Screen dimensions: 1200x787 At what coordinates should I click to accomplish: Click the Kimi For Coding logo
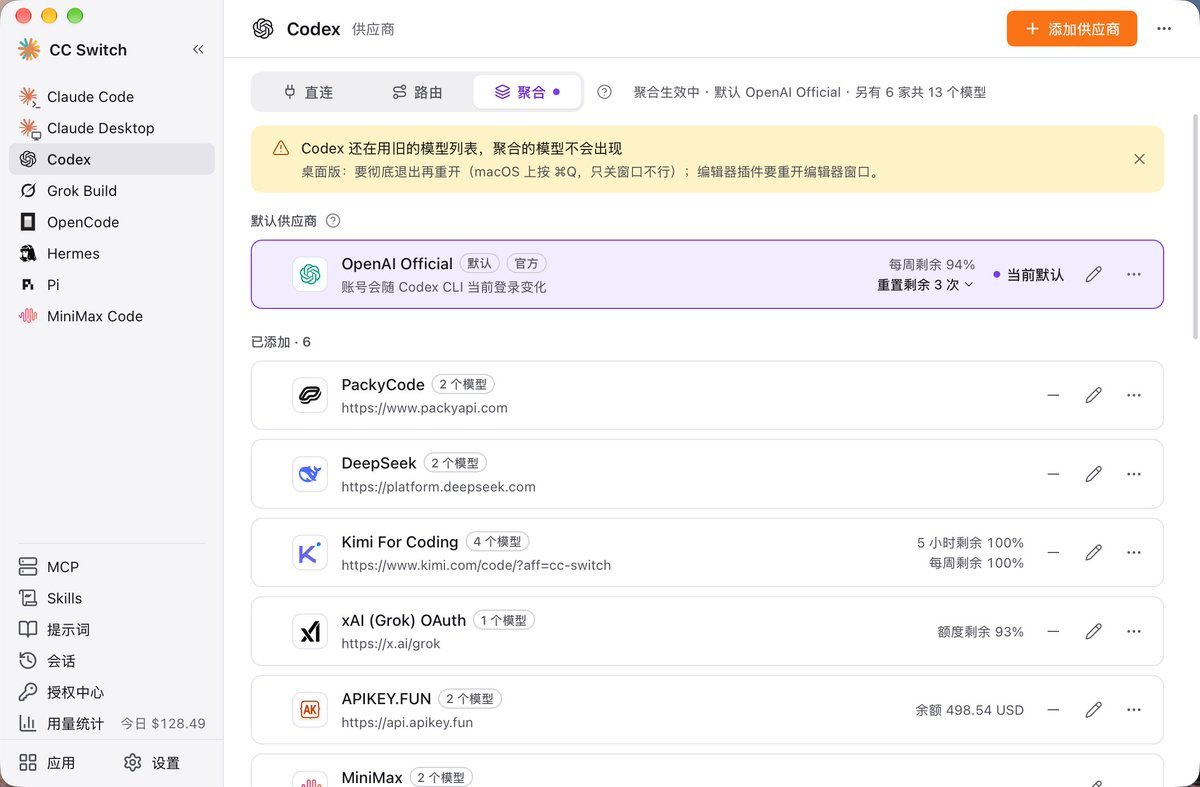tap(310, 552)
